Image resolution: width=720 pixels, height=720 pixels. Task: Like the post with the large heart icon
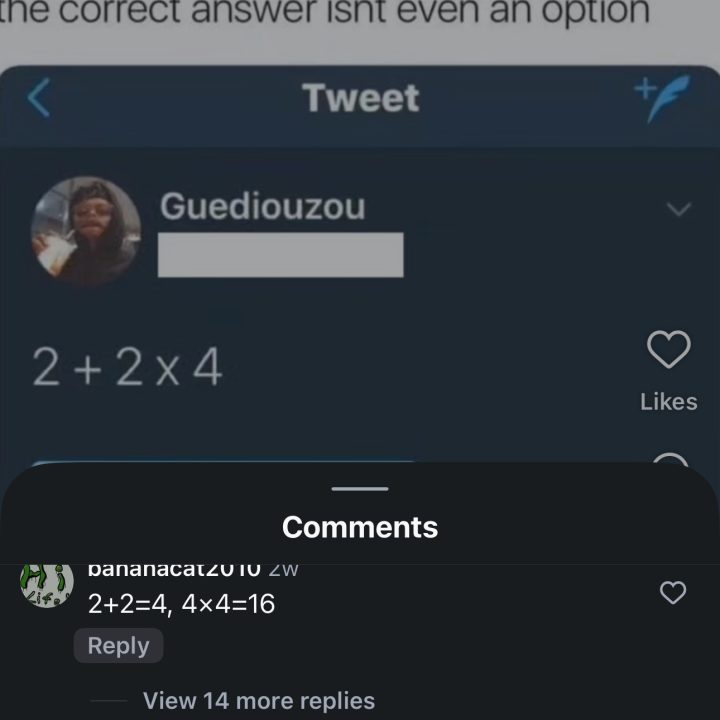[669, 349]
